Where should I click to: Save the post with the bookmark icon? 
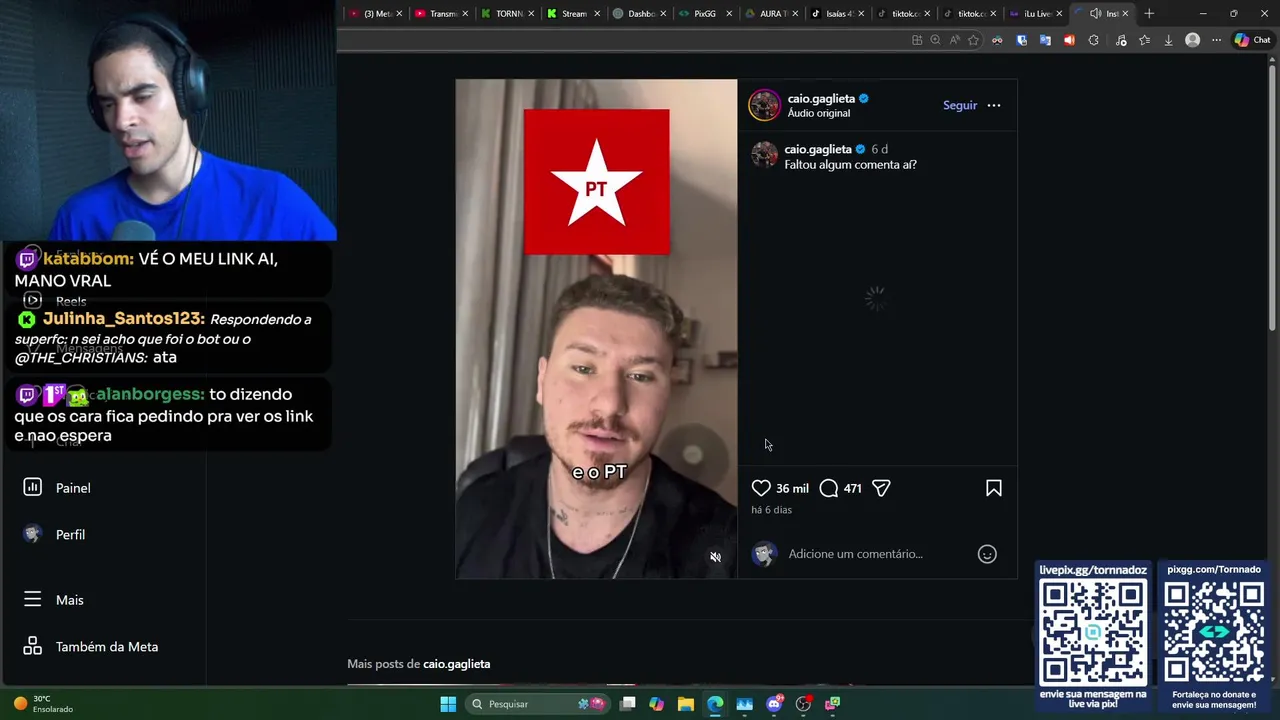994,488
